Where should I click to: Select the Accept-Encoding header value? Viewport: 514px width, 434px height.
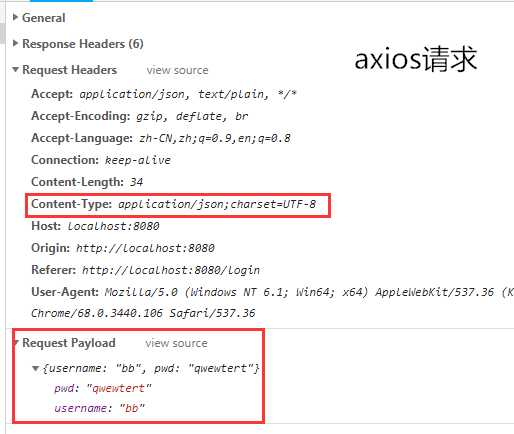coord(192,116)
